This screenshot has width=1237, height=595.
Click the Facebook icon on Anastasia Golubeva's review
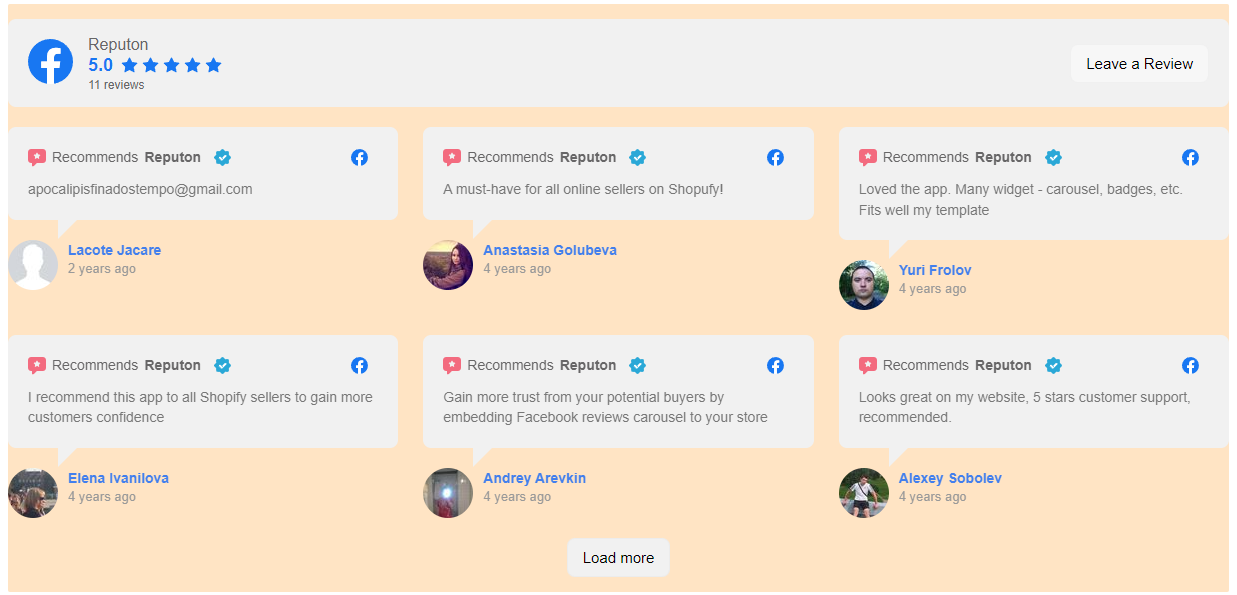[775, 157]
